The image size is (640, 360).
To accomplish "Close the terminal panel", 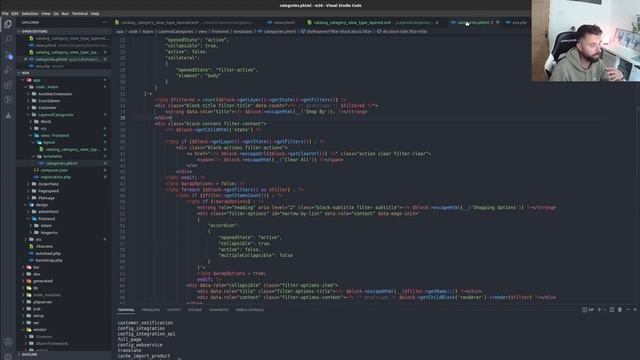I will tap(635, 310).
